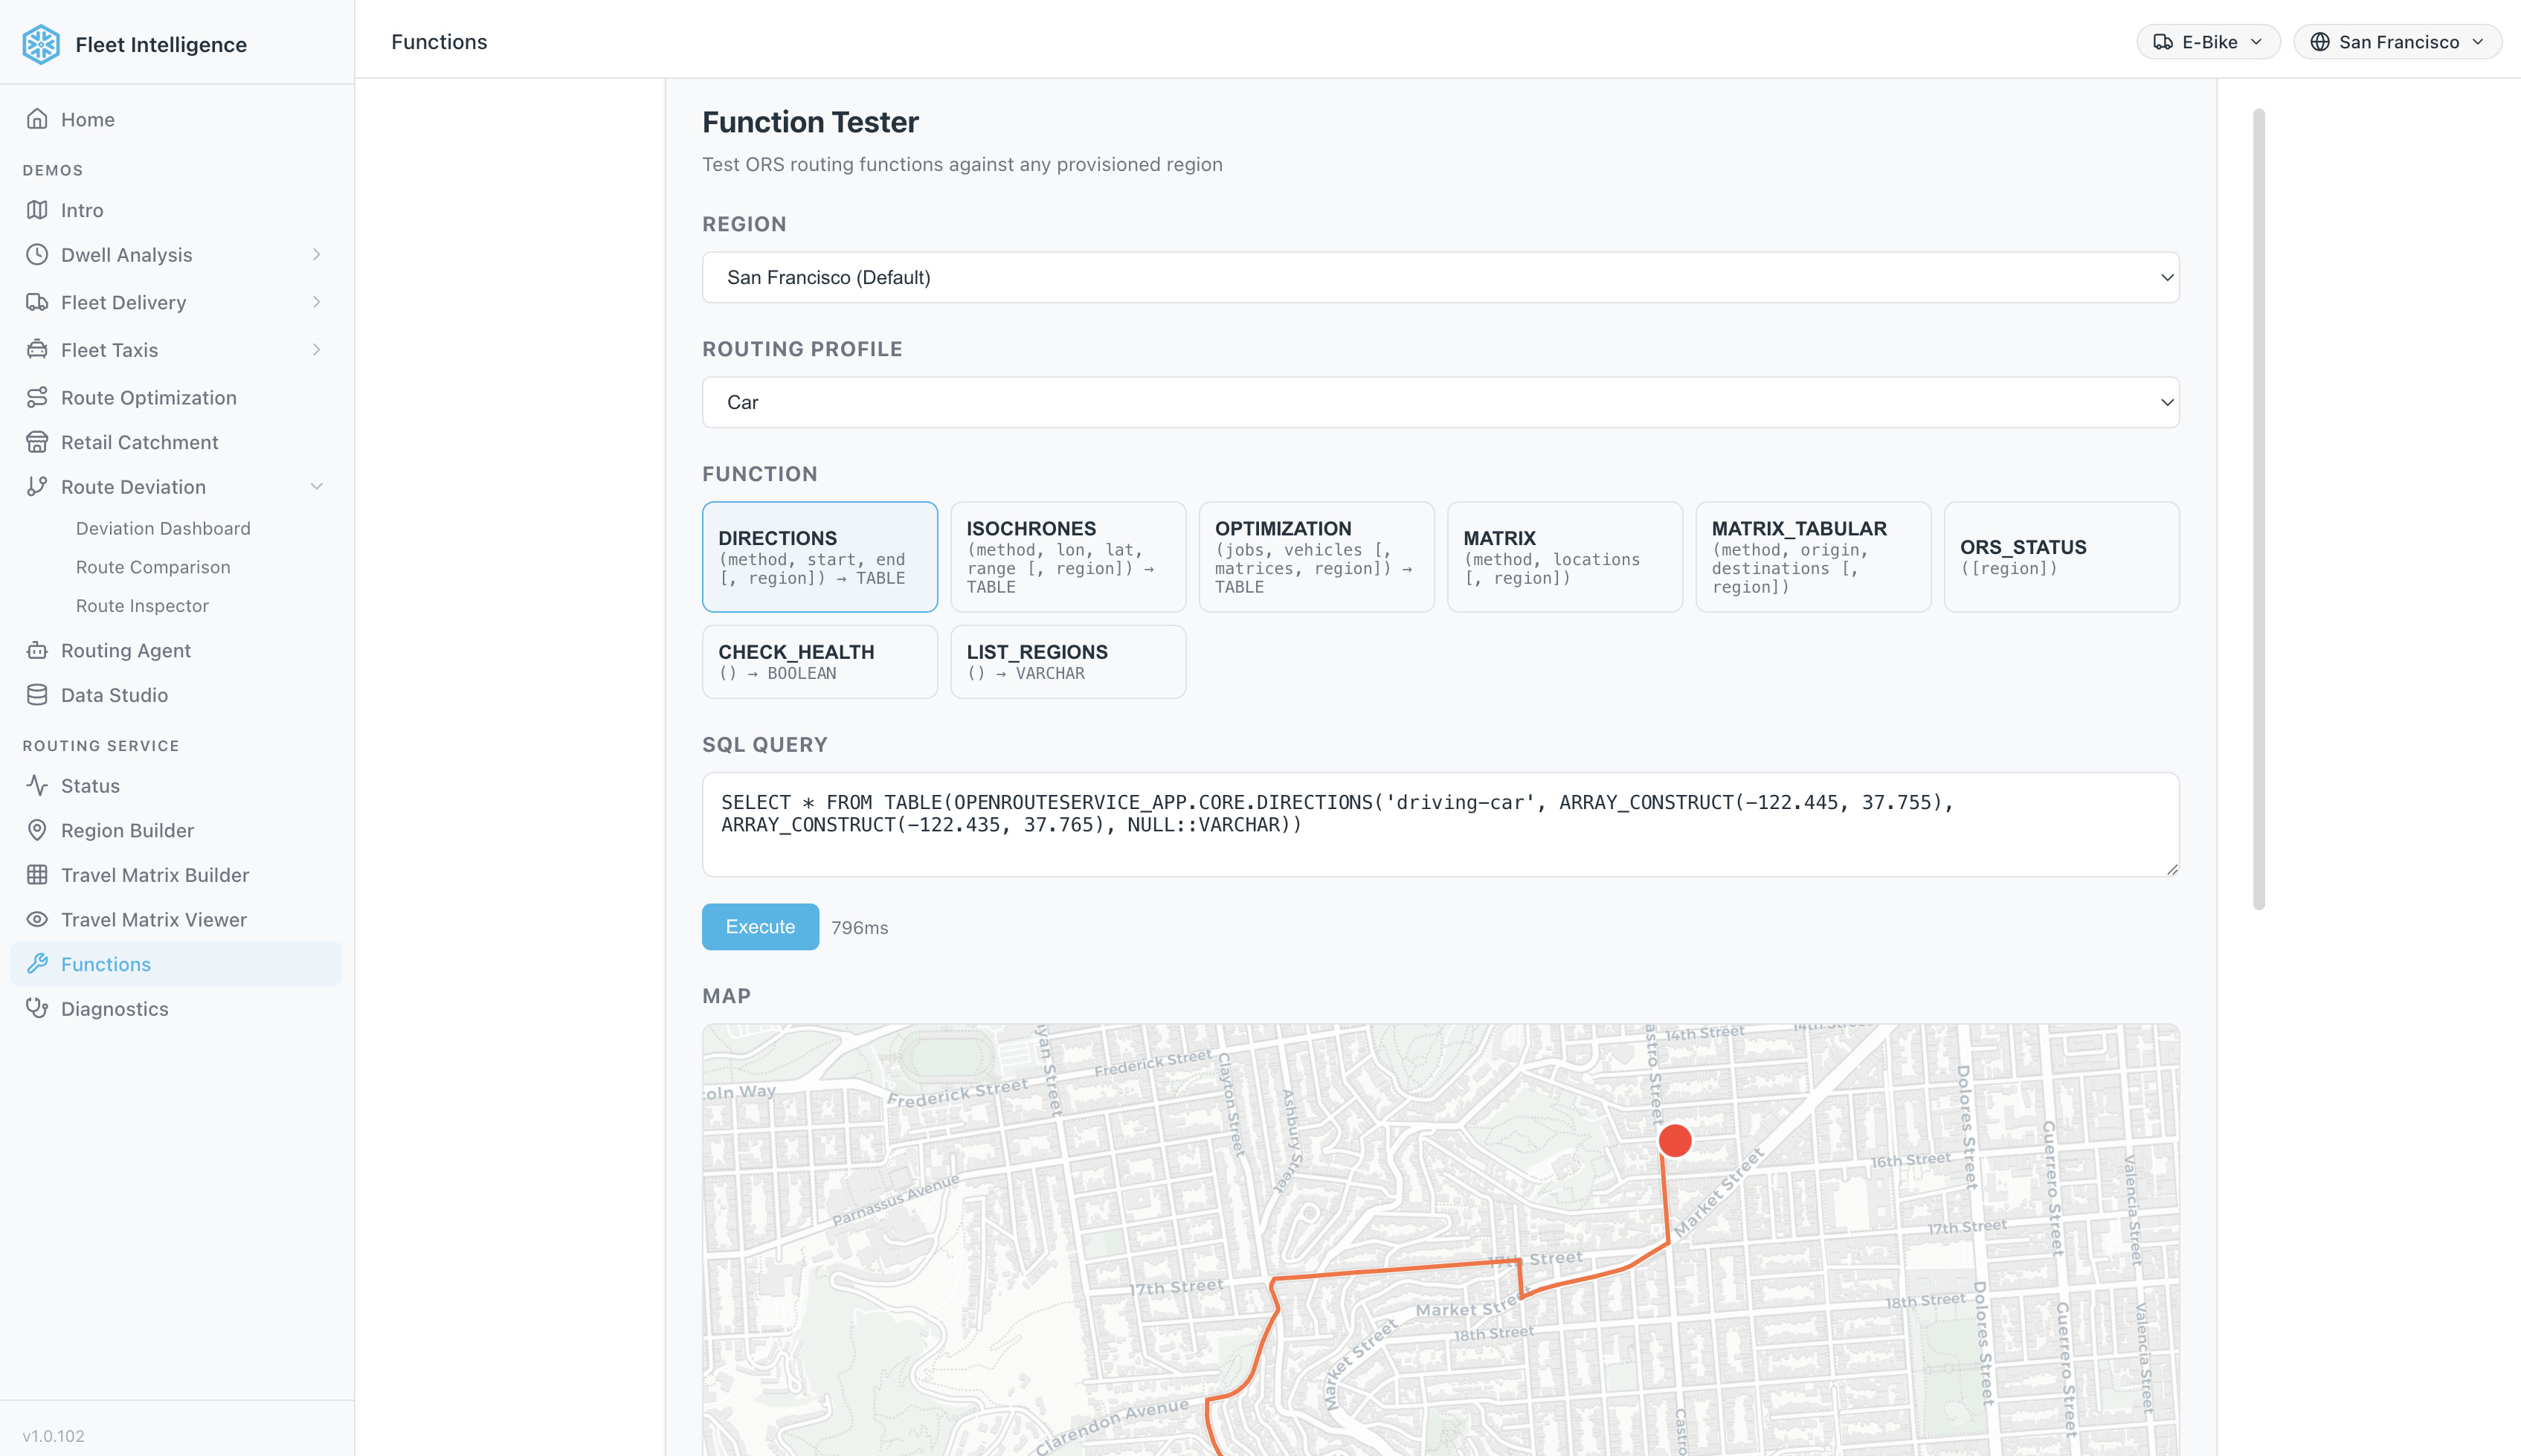Click the Routing Agent robot icon
Image resolution: width=2521 pixels, height=1456 pixels.
pos(37,650)
